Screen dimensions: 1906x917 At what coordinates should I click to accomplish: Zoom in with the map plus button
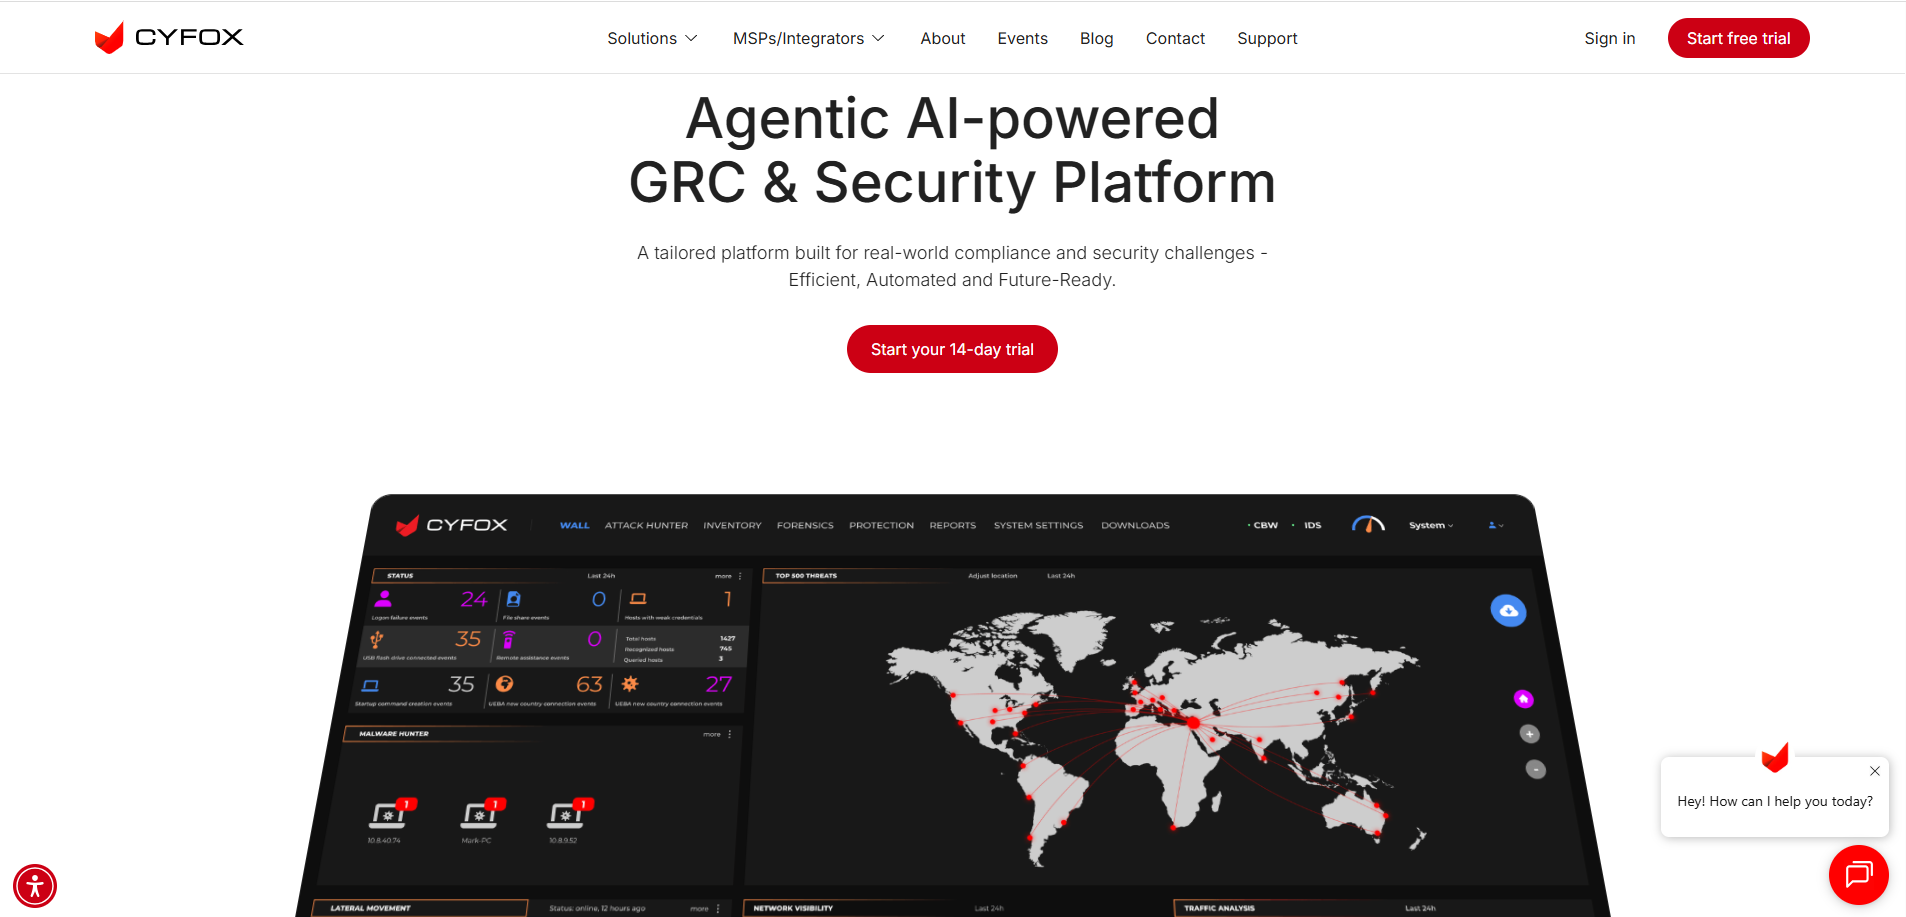1529,734
